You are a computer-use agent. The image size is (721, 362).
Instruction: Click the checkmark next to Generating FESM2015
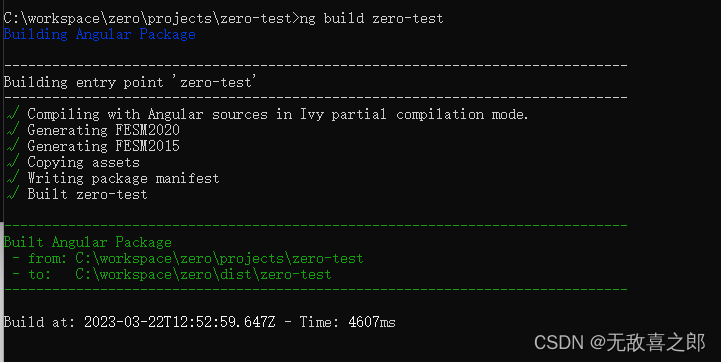[x=13, y=146]
